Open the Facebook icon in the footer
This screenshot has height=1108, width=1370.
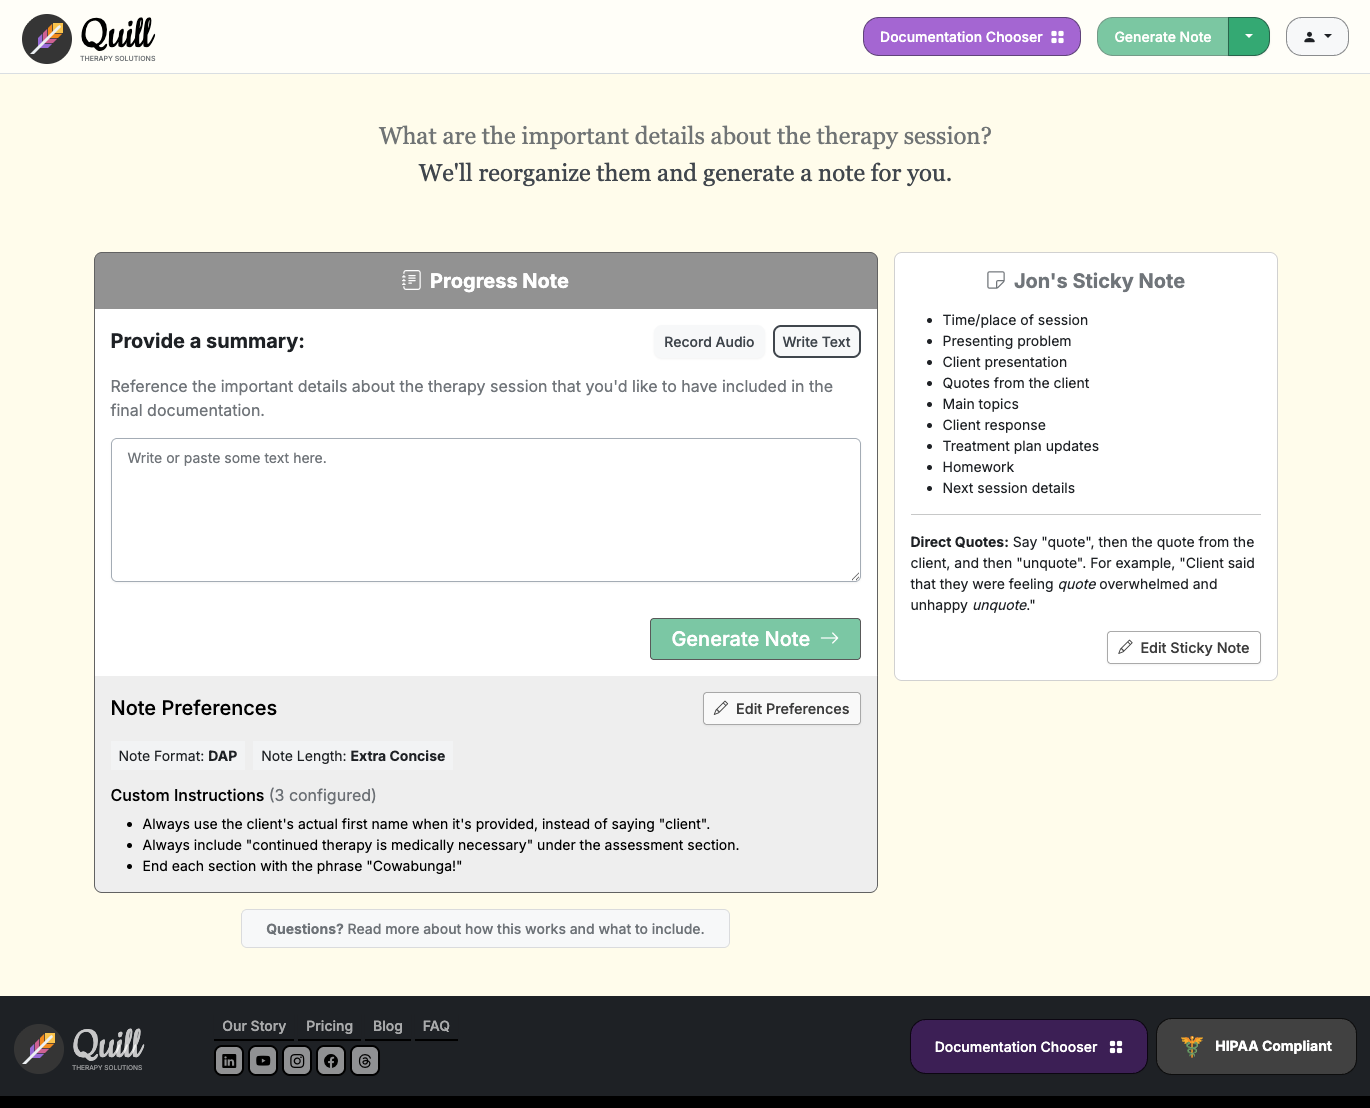331,1061
